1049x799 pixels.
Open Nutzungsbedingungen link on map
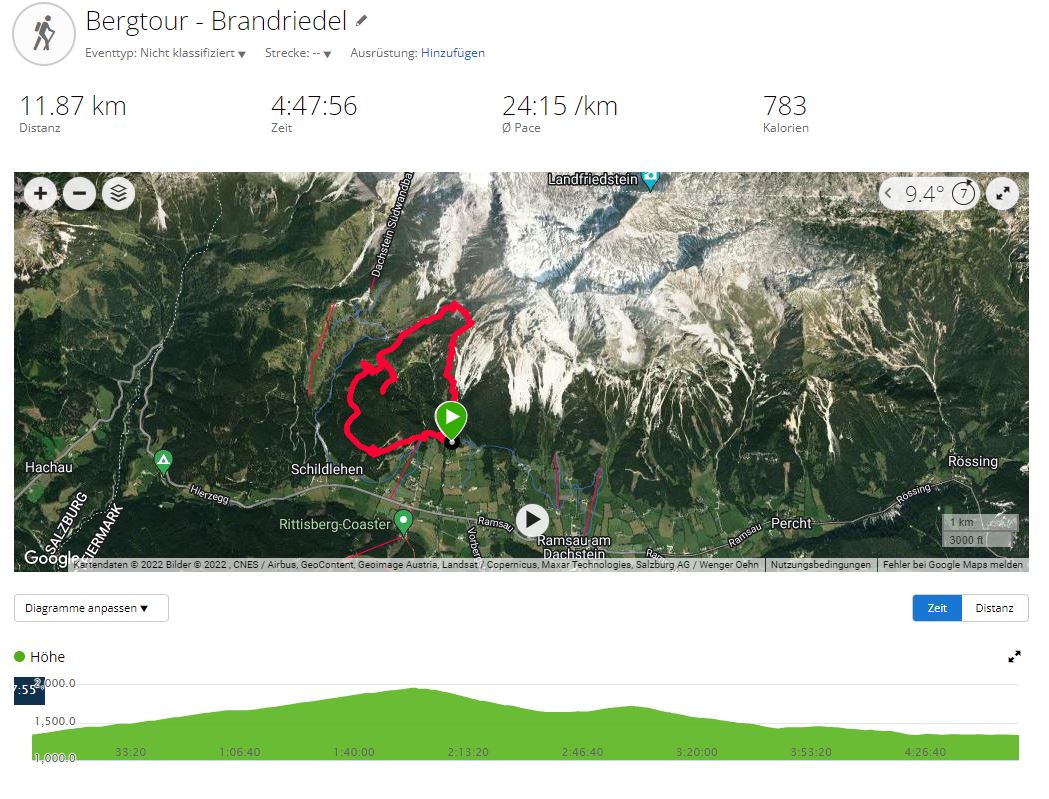point(820,565)
